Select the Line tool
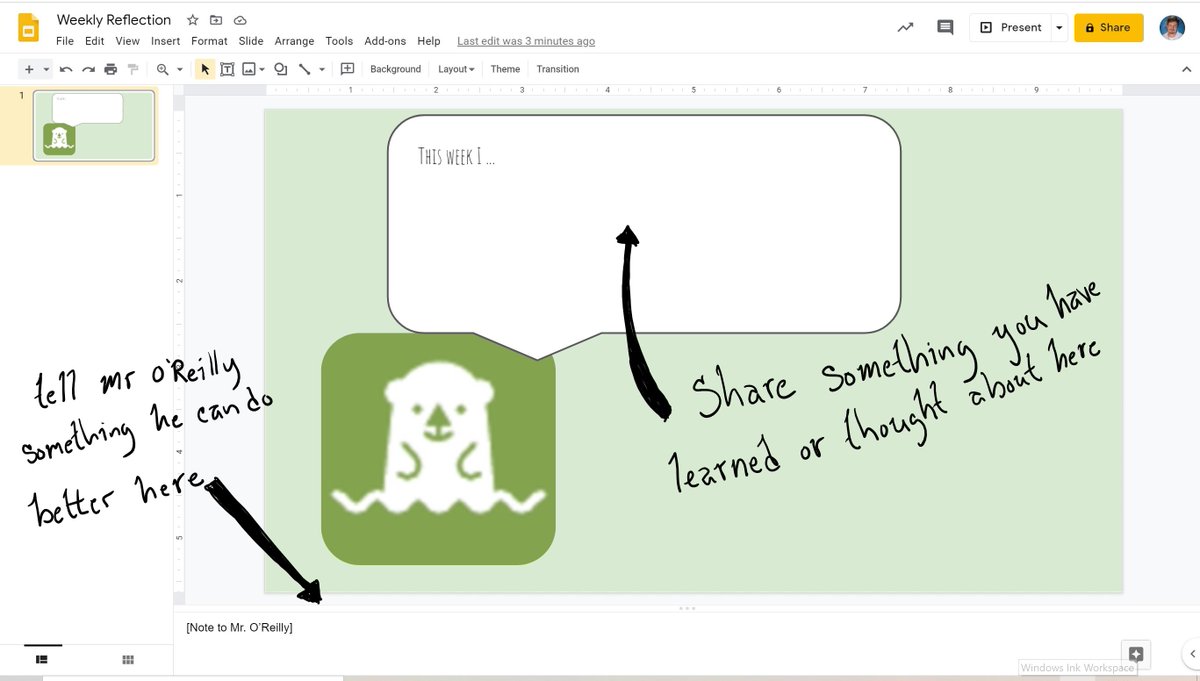1200x681 pixels. coord(305,69)
